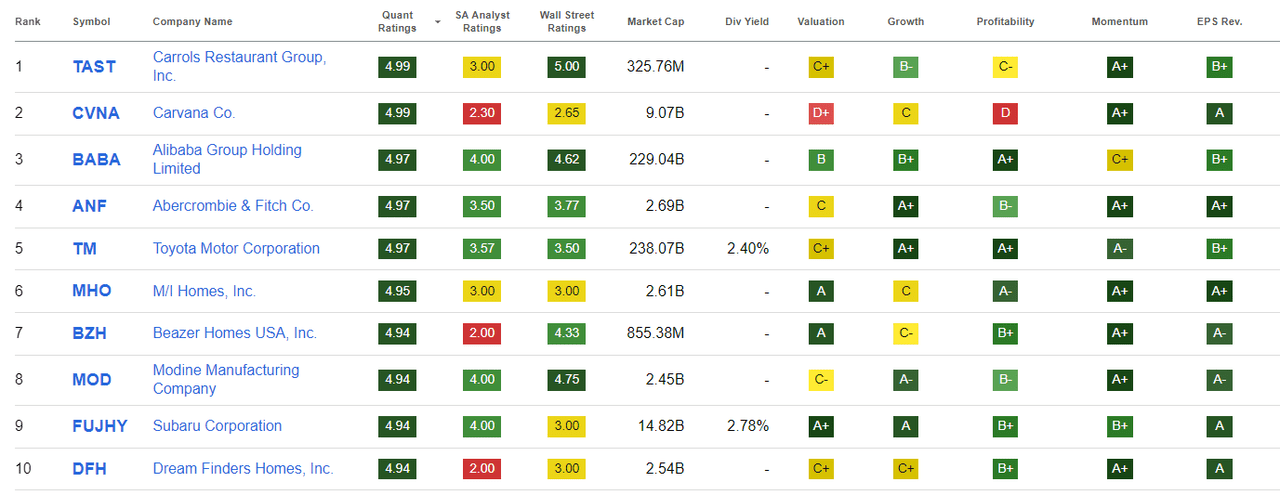
Task: Open Abercrombie & Fitch Co. page
Action: pyautogui.click(x=233, y=206)
